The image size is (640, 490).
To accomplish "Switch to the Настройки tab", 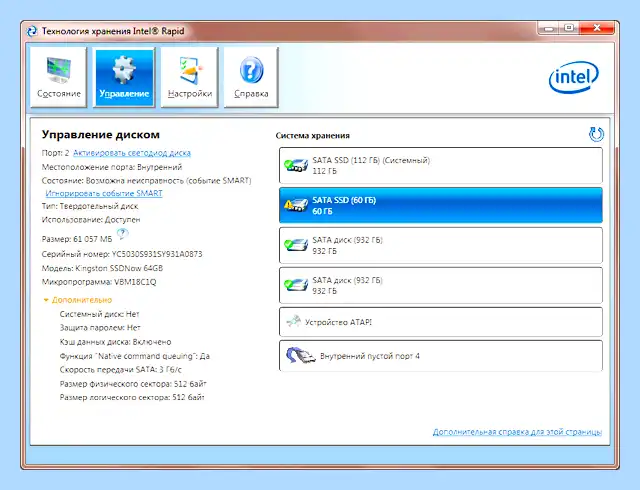I will click(x=190, y=77).
